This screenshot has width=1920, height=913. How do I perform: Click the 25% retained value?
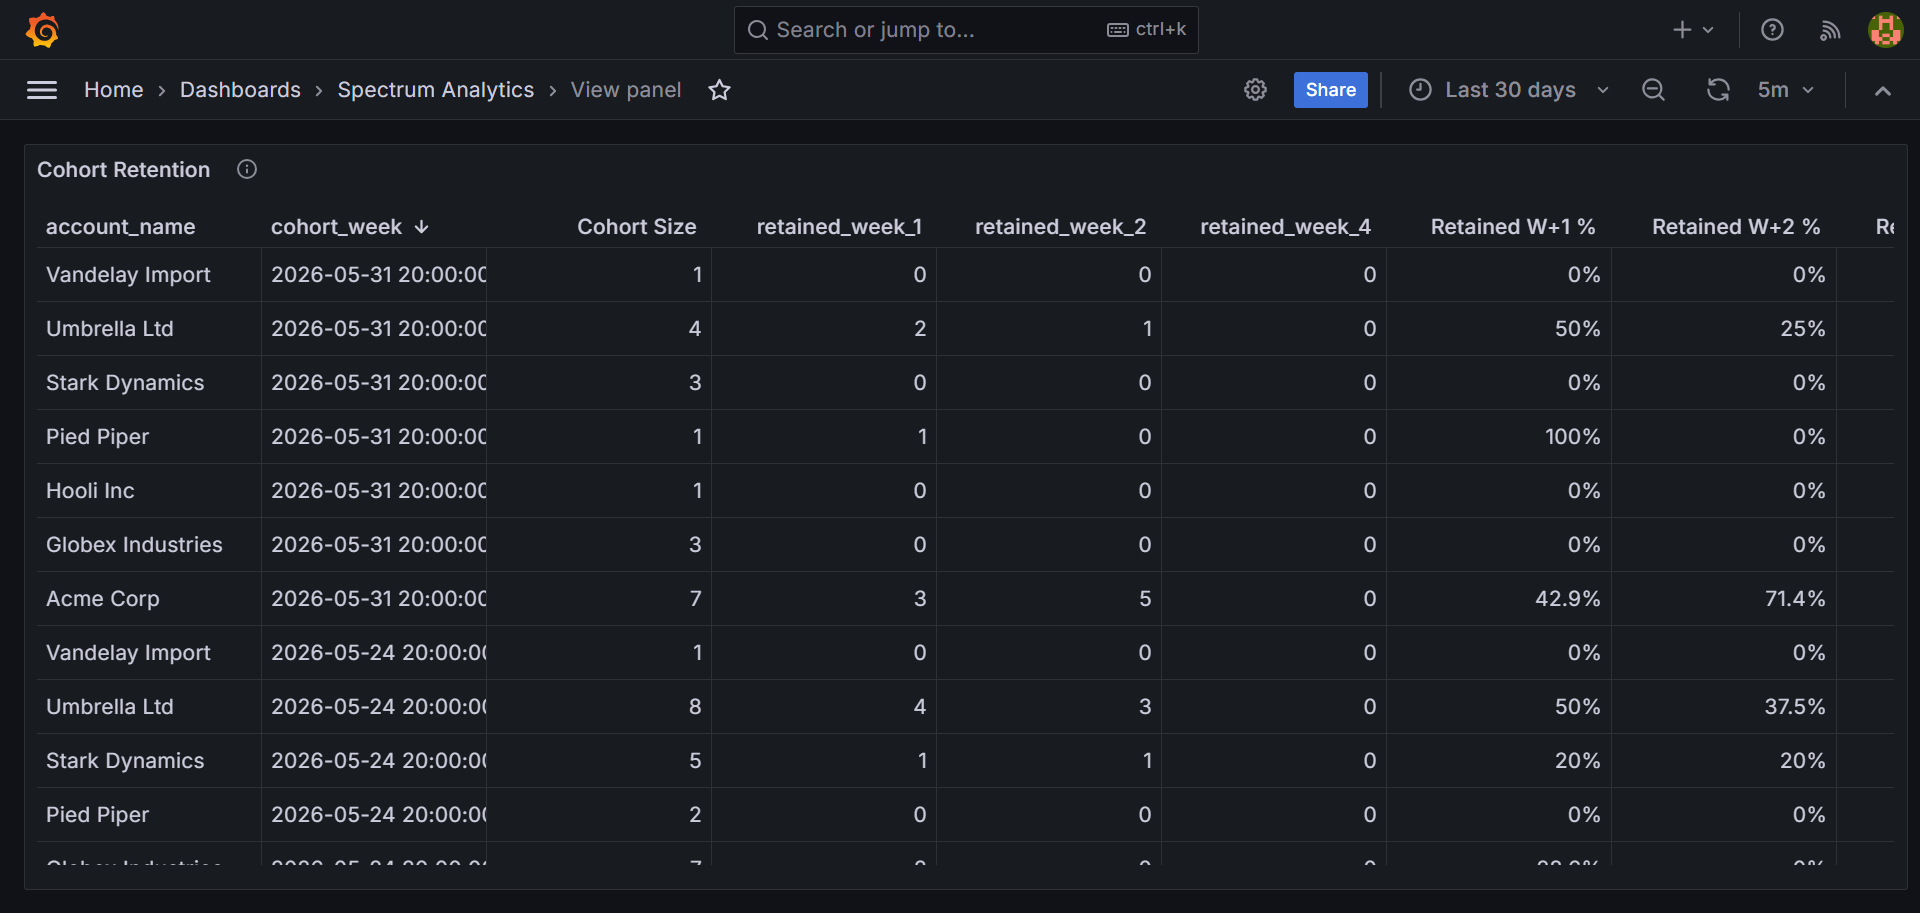tap(1802, 329)
